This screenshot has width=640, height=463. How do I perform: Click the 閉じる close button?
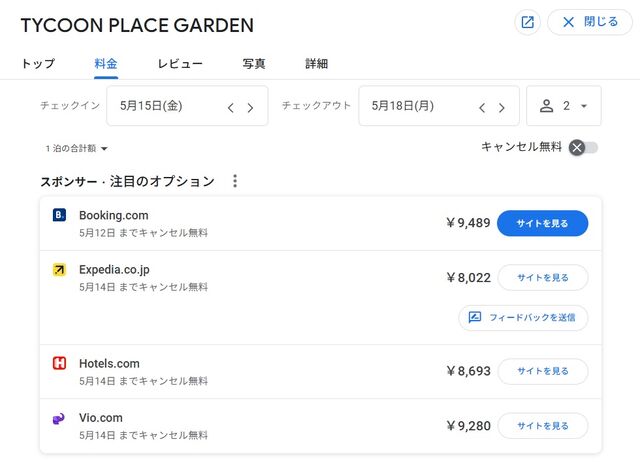(x=590, y=22)
